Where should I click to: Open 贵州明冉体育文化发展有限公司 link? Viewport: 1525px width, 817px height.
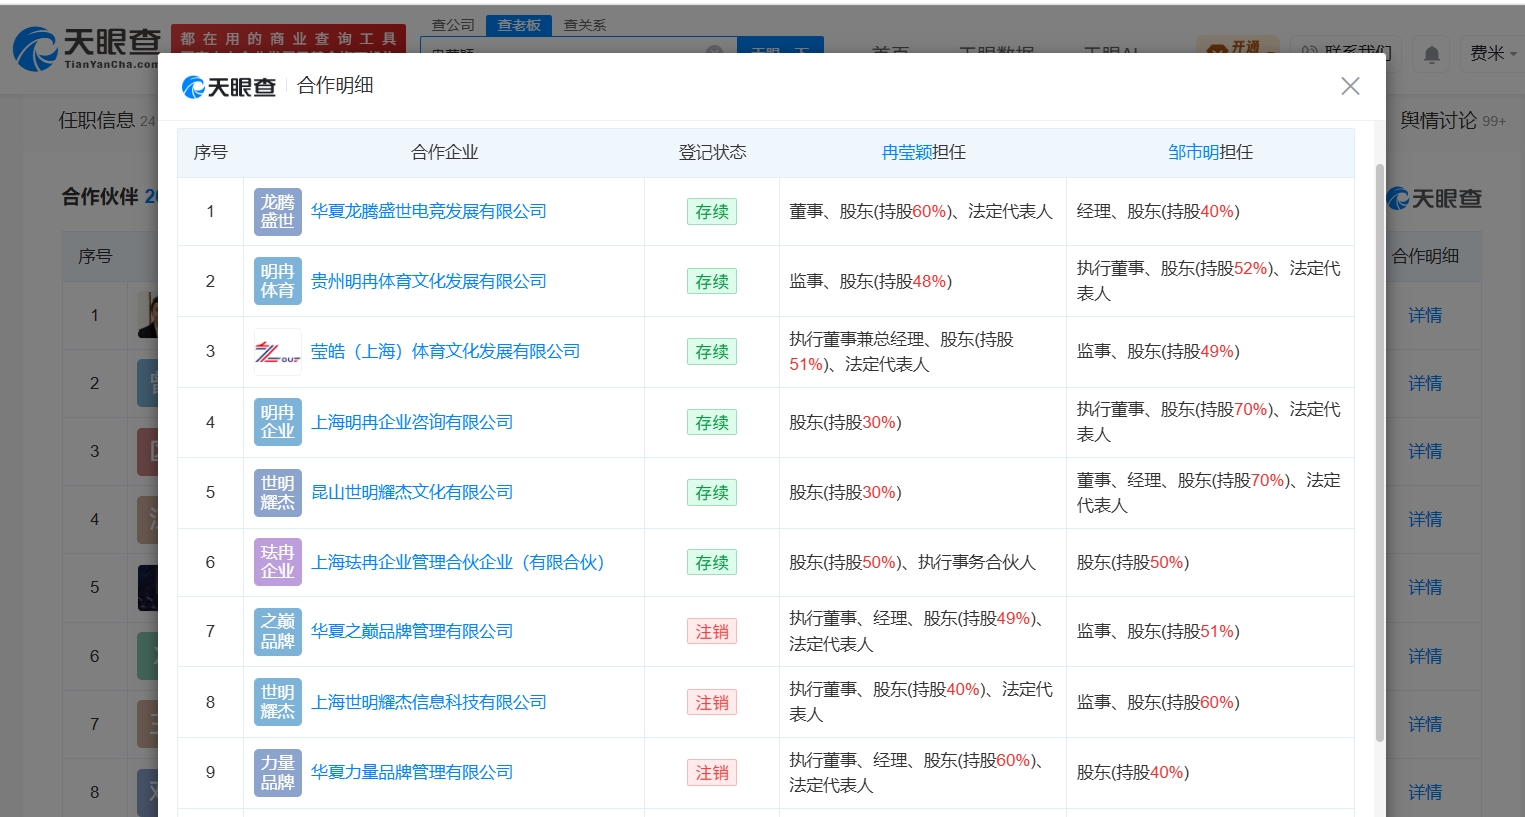[x=429, y=281]
